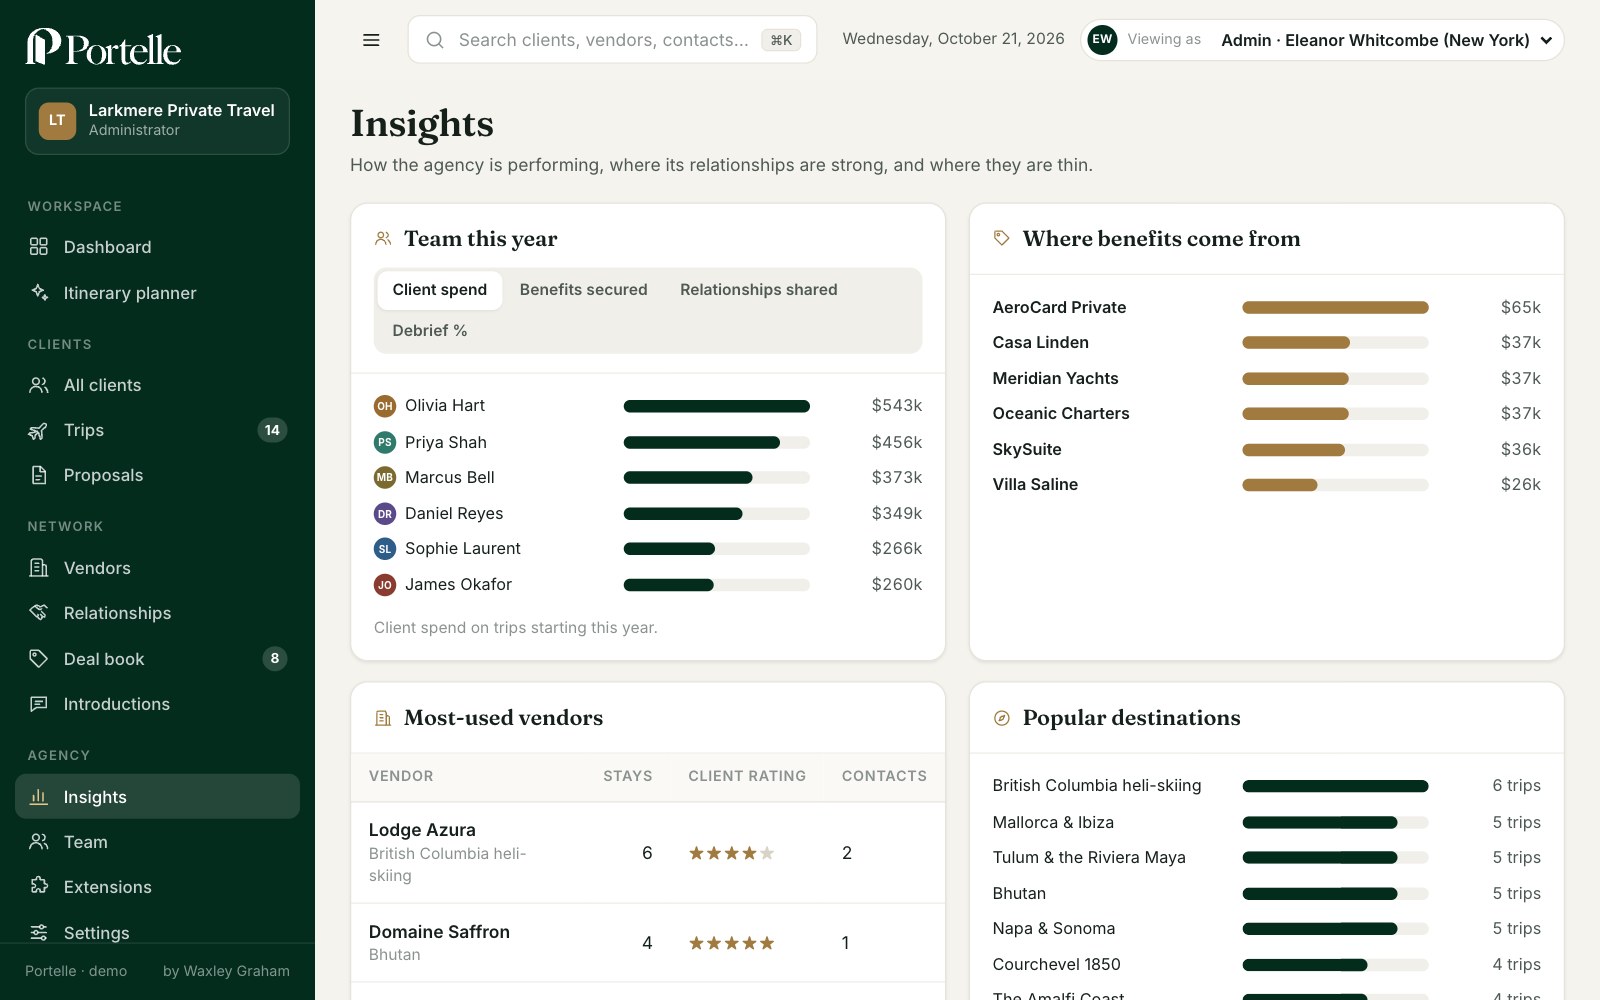This screenshot has width=1600, height=1000.
Task: Click the Sophie Laurent row name
Action: pos(463,549)
